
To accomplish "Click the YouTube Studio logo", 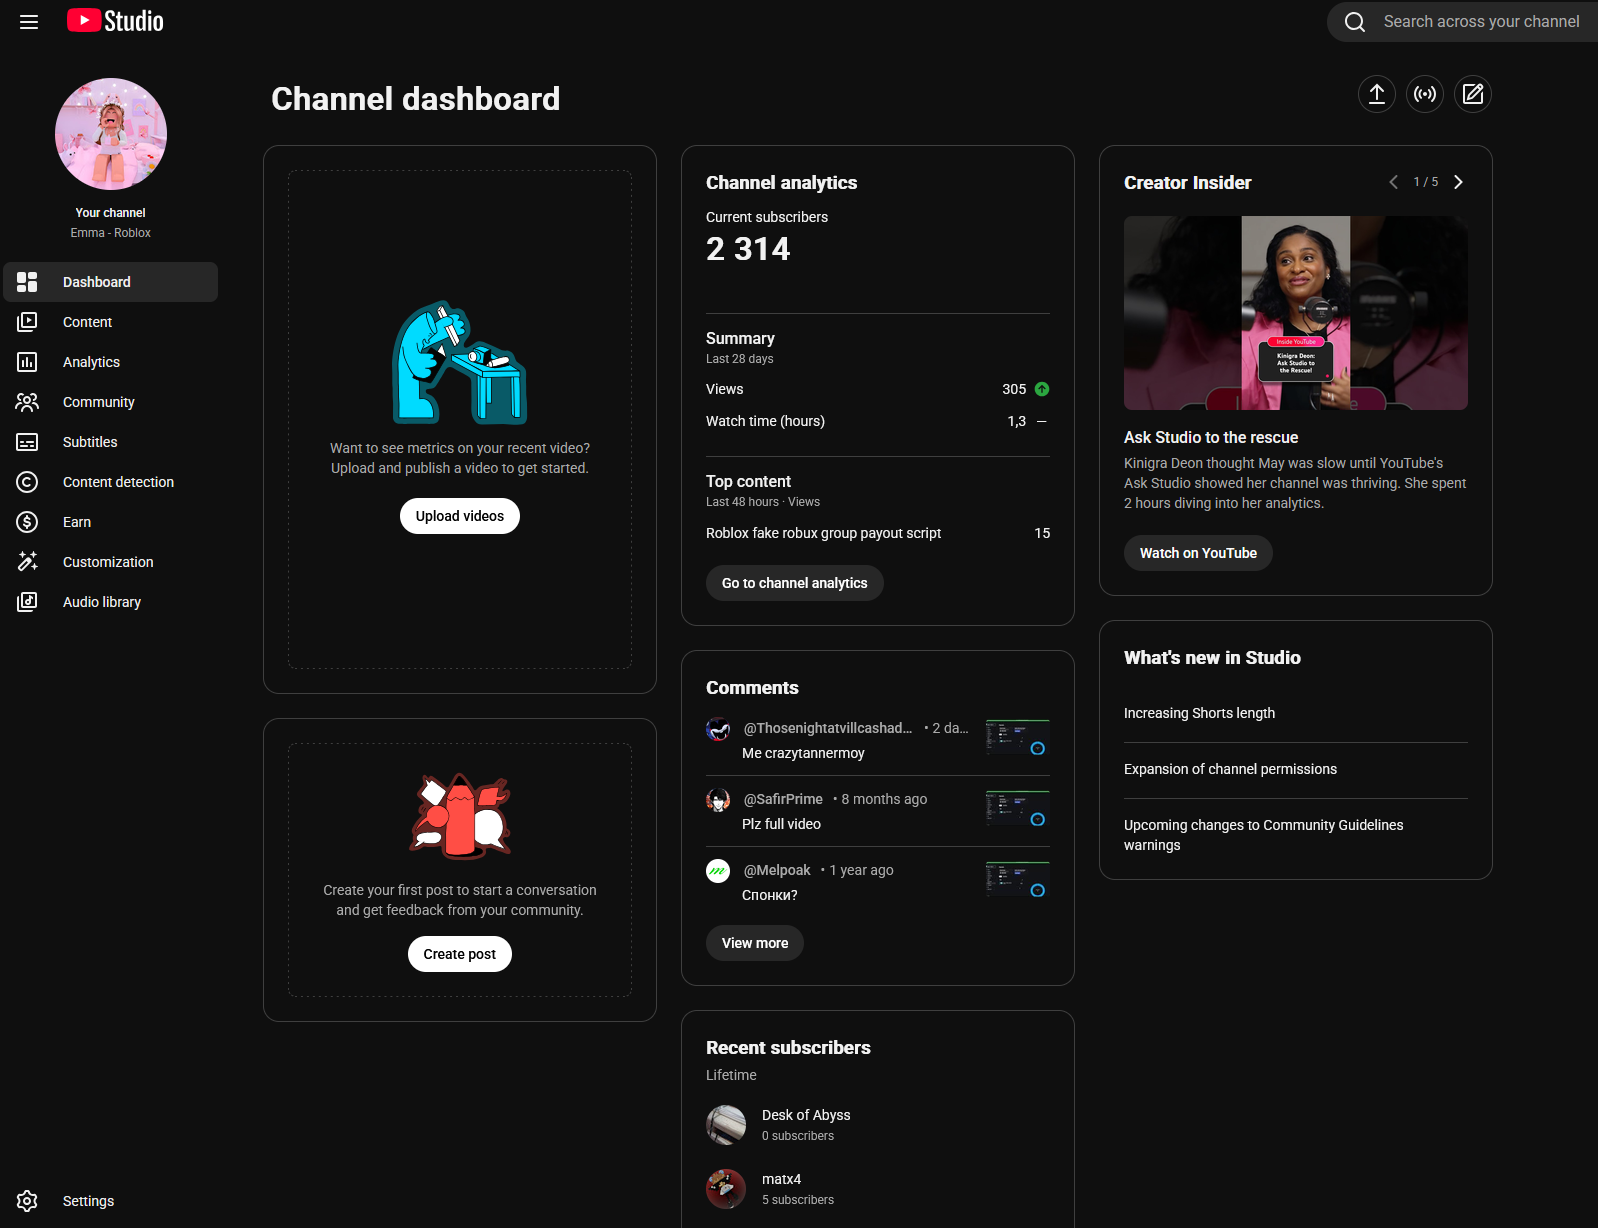I will [x=115, y=21].
